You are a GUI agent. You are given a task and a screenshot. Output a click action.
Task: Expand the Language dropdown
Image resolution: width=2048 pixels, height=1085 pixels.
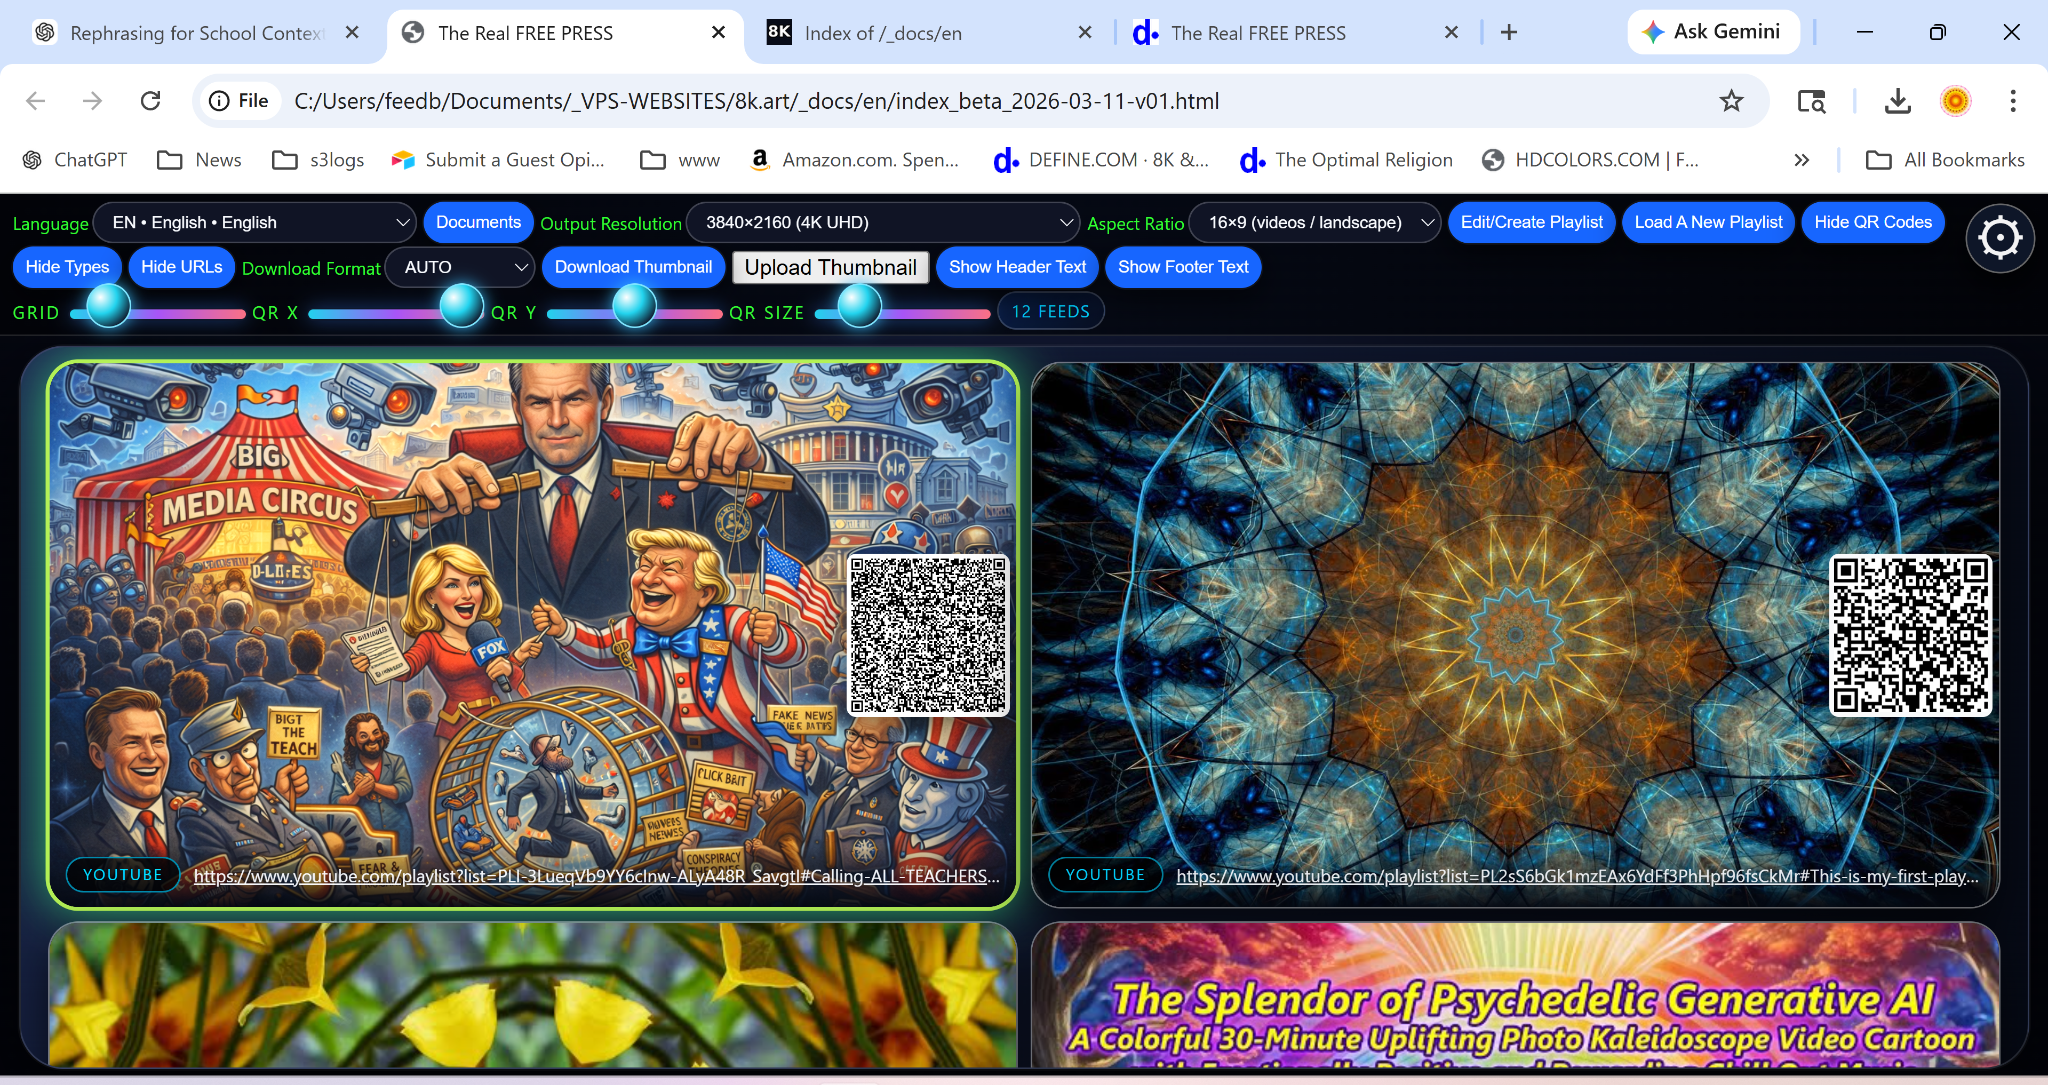(255, 222)
